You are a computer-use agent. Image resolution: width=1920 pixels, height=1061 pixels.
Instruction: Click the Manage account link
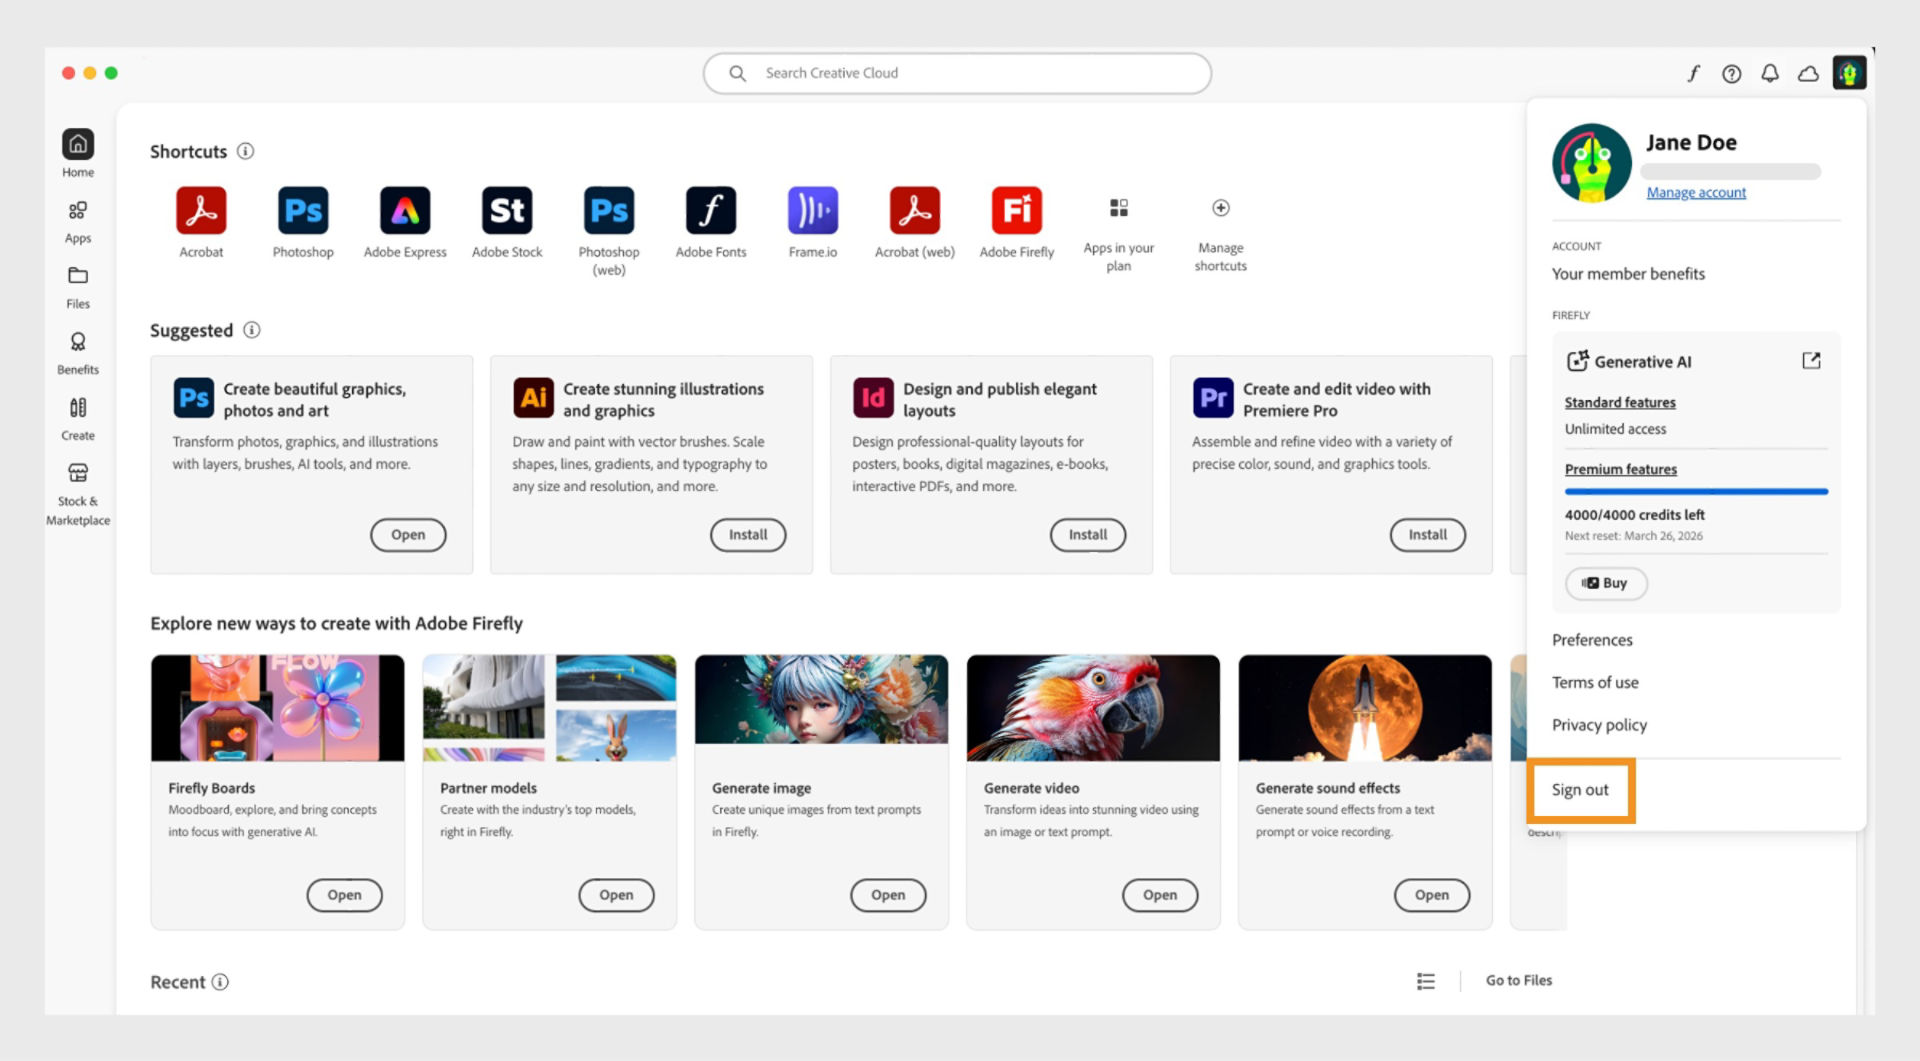(1696, 192)
